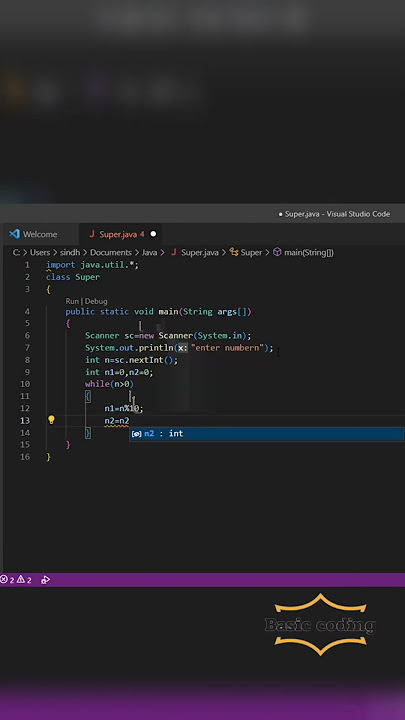Click the Java file icon on Super.java tab
The width and height of the screenshot is (405, 720).
coord(92,234)
